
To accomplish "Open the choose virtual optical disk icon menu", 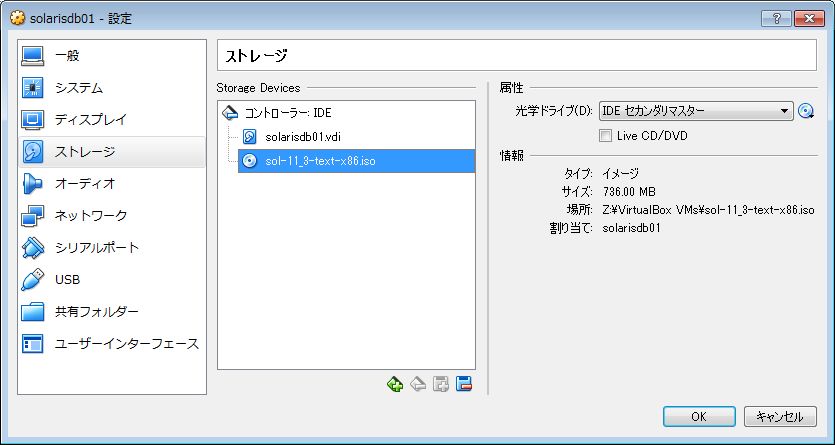I will point(806,111).
